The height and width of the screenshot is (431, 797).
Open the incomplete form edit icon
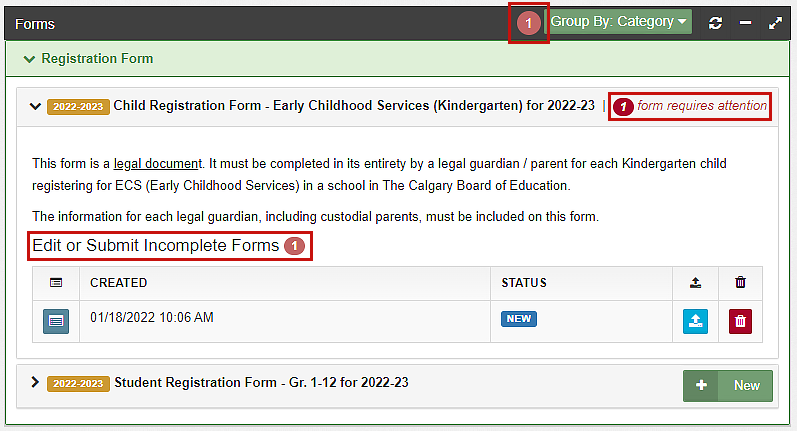(56, 321)
